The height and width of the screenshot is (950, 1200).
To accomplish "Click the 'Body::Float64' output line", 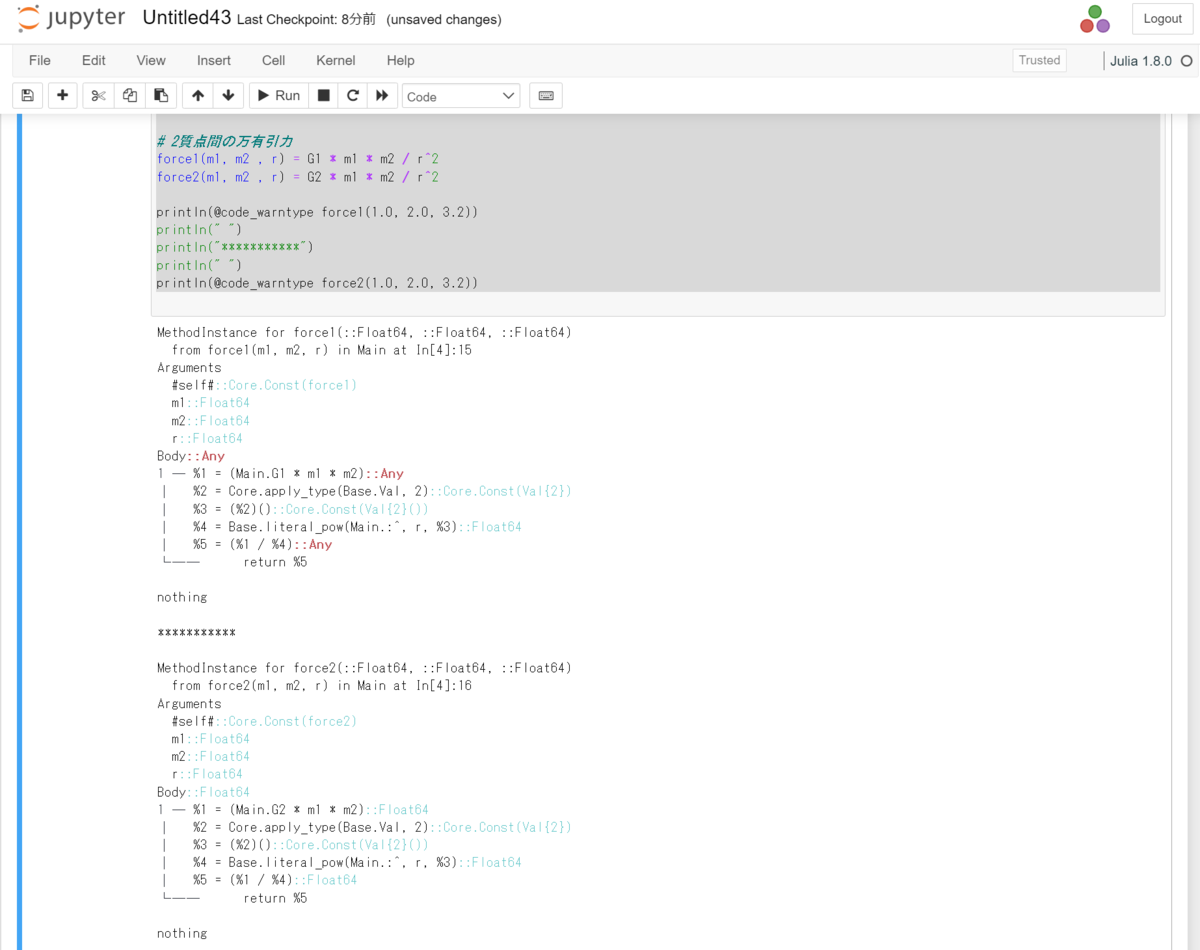I will pyautogui.click(x=203, y=792).
